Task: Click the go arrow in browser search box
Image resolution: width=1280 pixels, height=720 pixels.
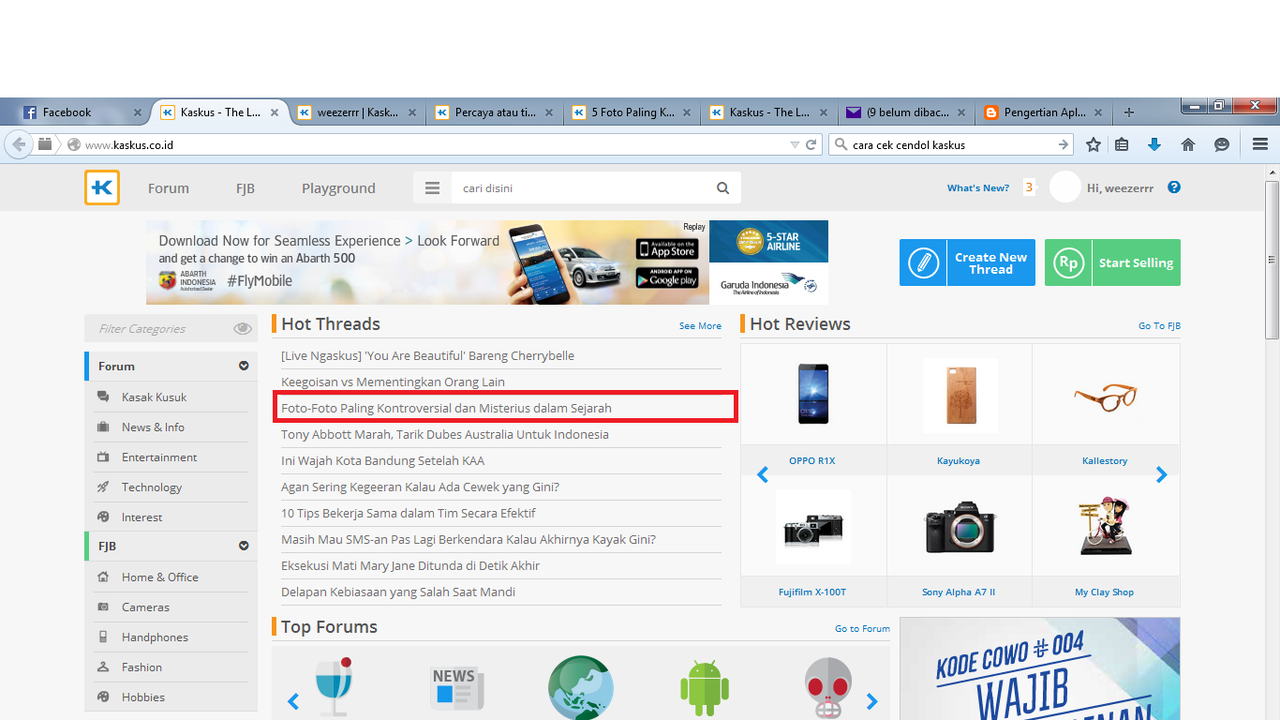Action: click(x=1064, y=144)
